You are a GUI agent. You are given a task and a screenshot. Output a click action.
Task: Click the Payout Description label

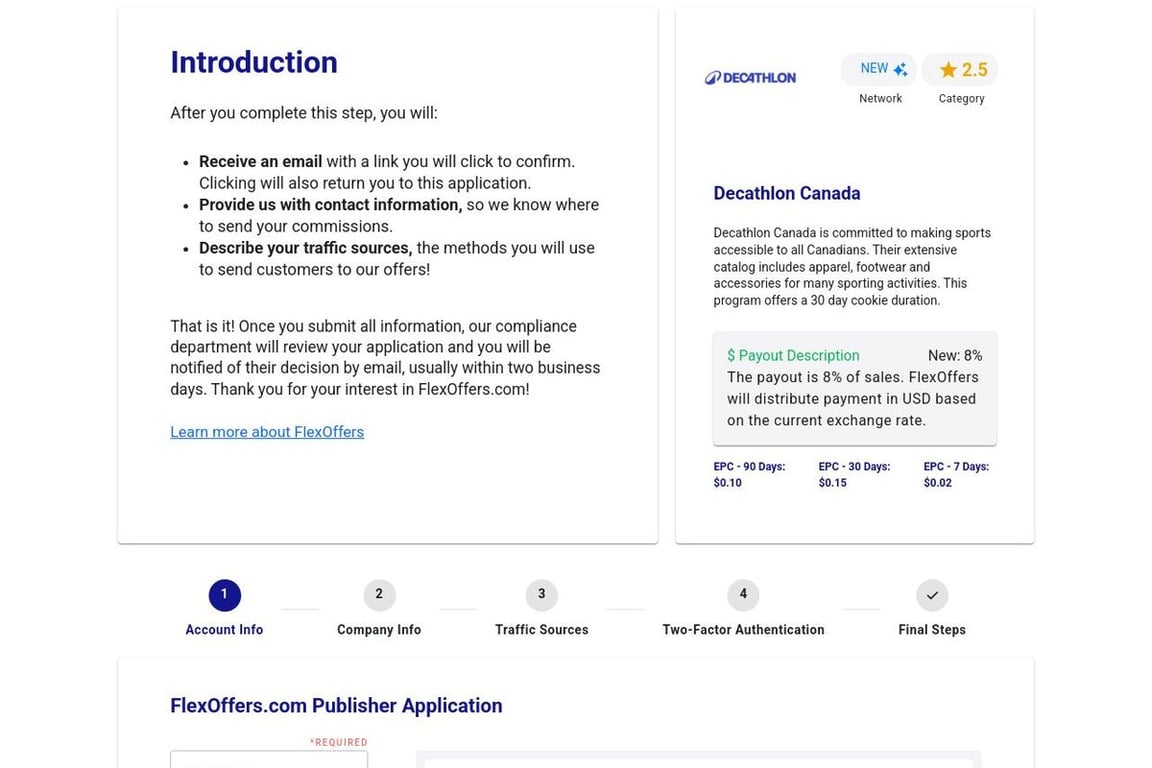point(793,356)
